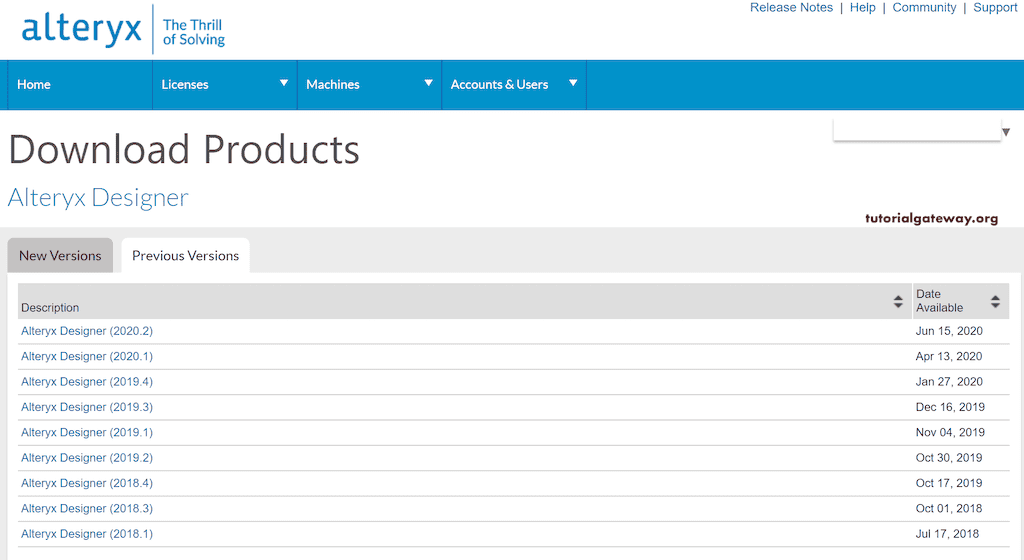Open the Release Notes link
This screenshot has width=1024, height=560.
tap(791, 8)
